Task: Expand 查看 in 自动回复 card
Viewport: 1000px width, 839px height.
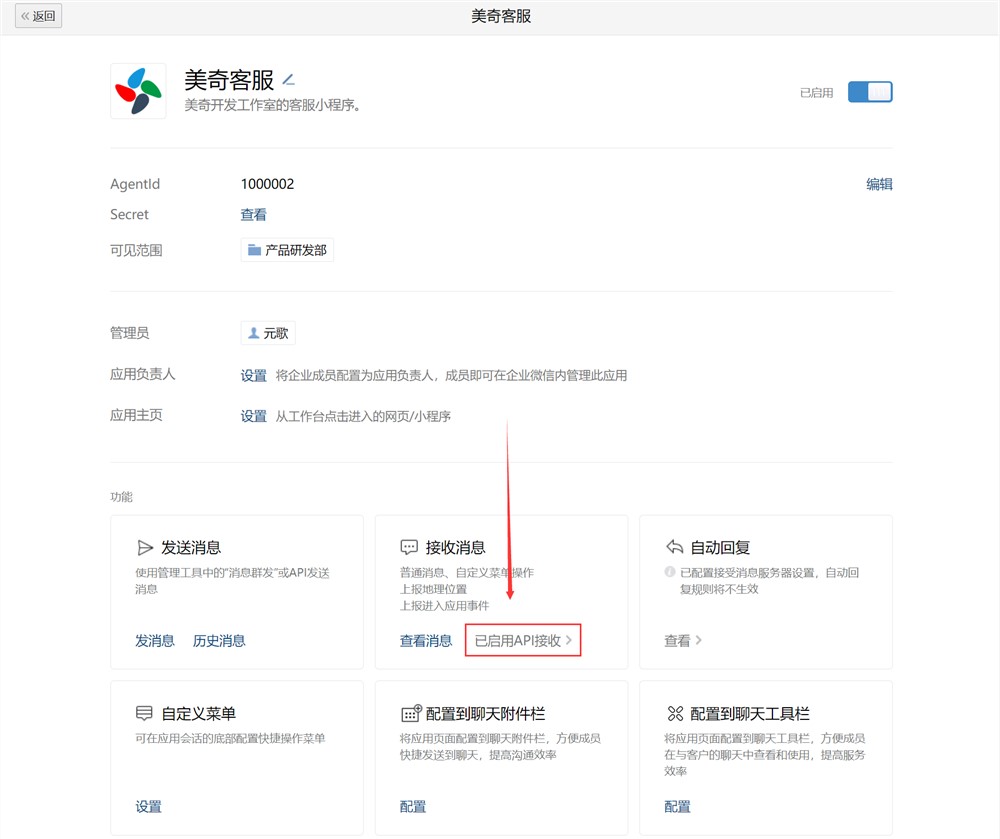Action: (682, 641)
